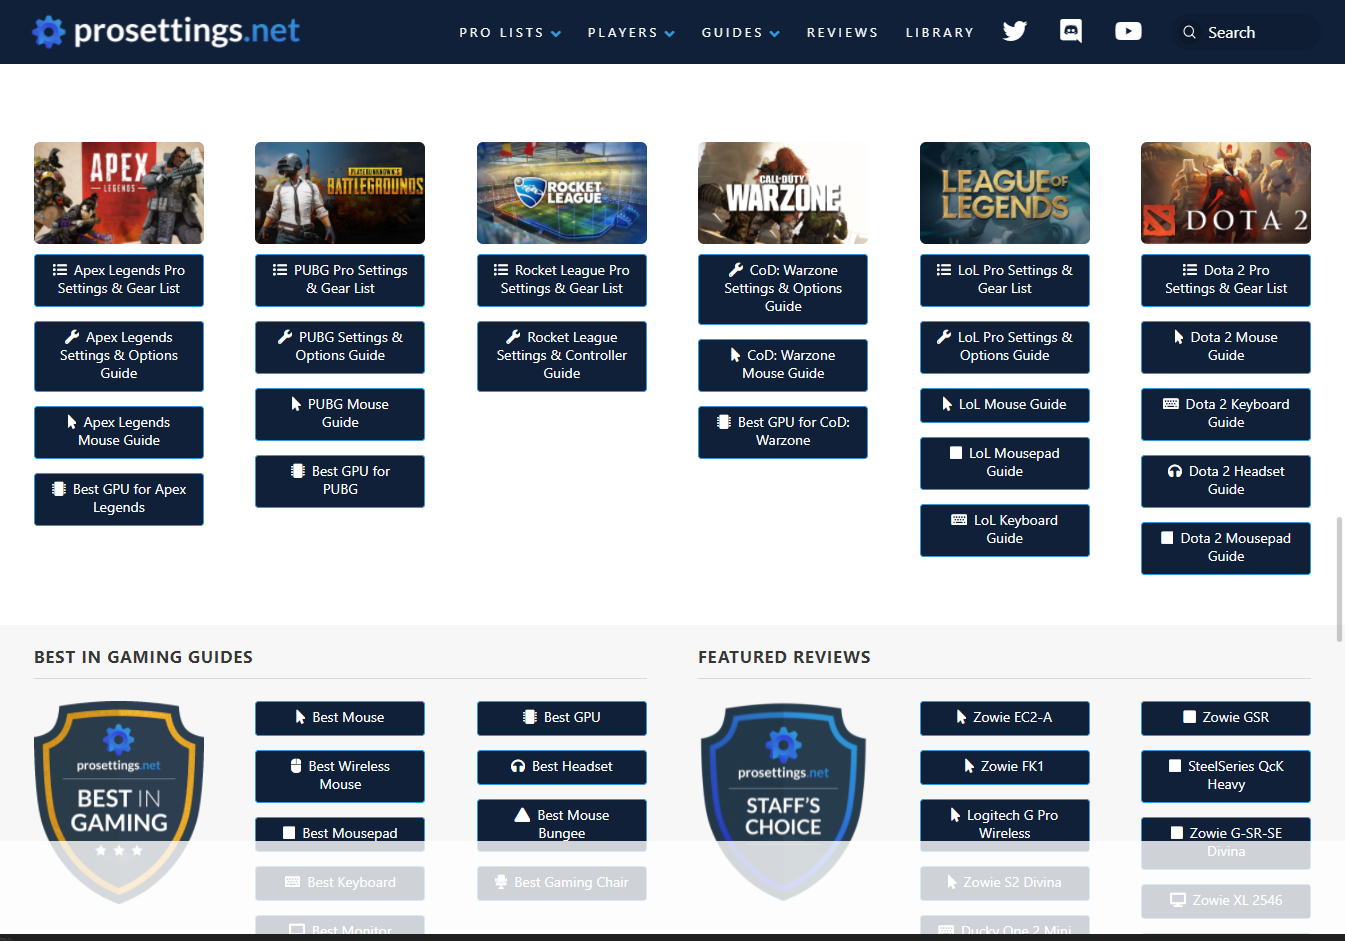Open the Zowie FK1 review
Screen dimensions: 1345x941
click(1005, 767)
